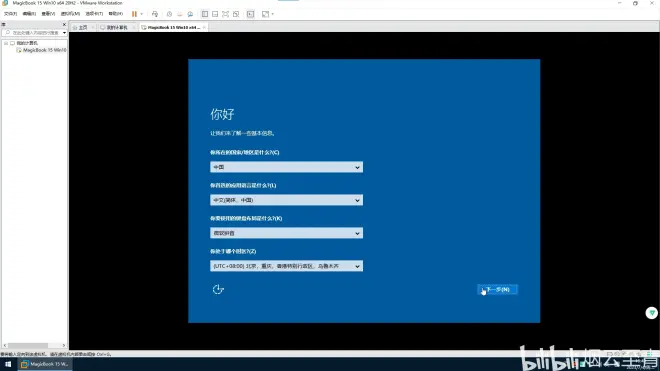Viewport: 660px width, 371px height.
Task: Expand the stretch guest display dropdown arrow
Action: click(272, 14)
